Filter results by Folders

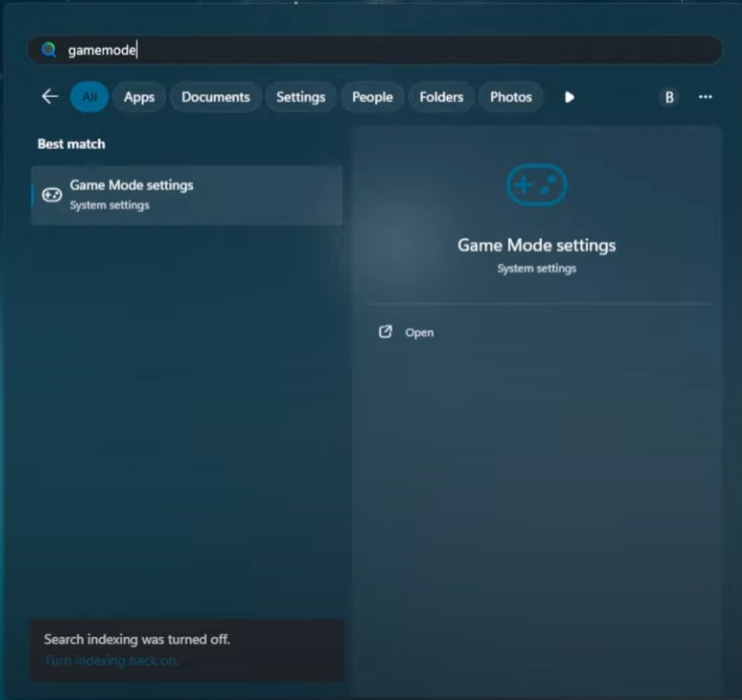441,97
